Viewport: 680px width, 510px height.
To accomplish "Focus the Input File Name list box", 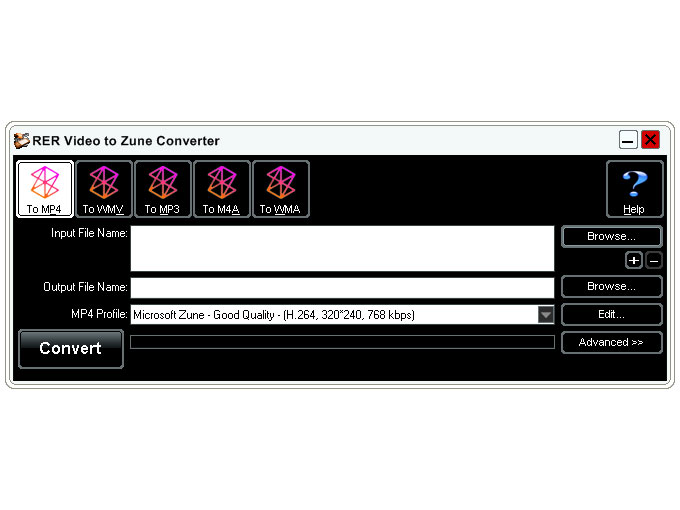I will click(x=342, y=248).
